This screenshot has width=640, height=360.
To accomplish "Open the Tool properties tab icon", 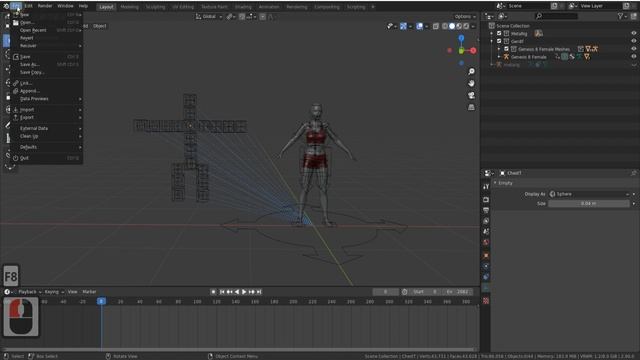I will tap(486, 187).
